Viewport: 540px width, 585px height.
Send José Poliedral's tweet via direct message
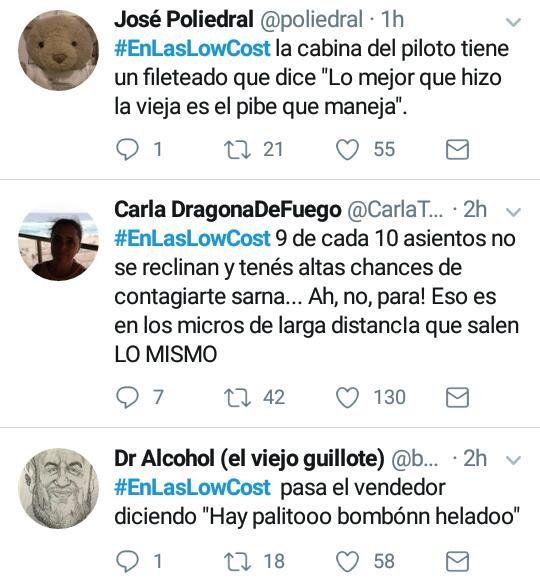pyautogui.click(x=458, y=150)
